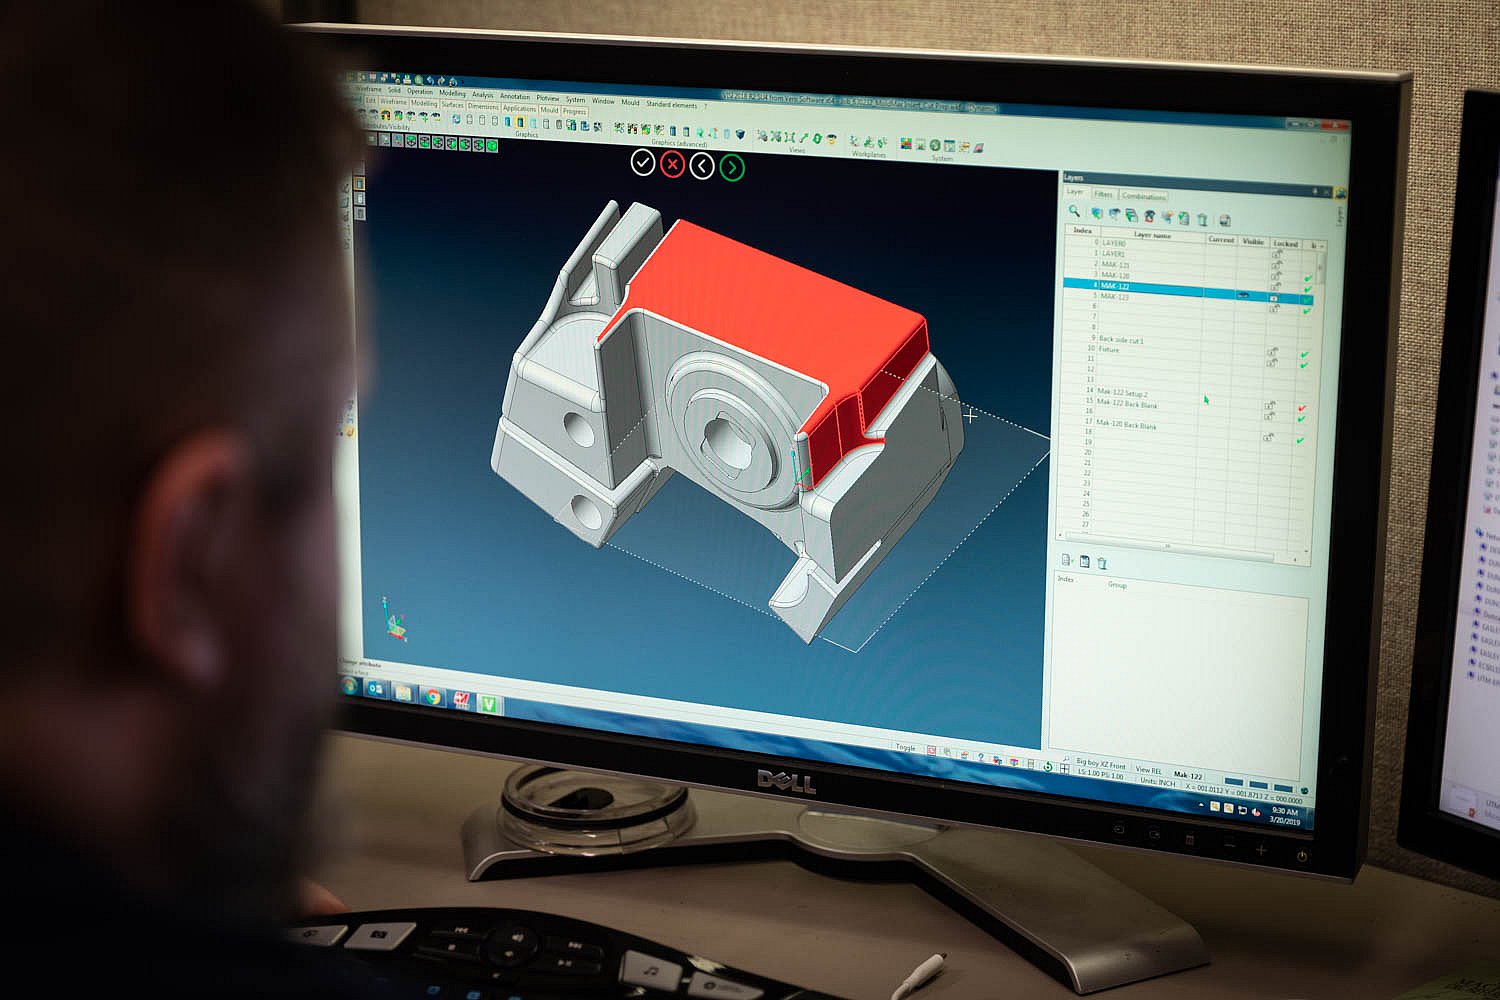Click the Toggle button in status bar

[x=905, y=747]
